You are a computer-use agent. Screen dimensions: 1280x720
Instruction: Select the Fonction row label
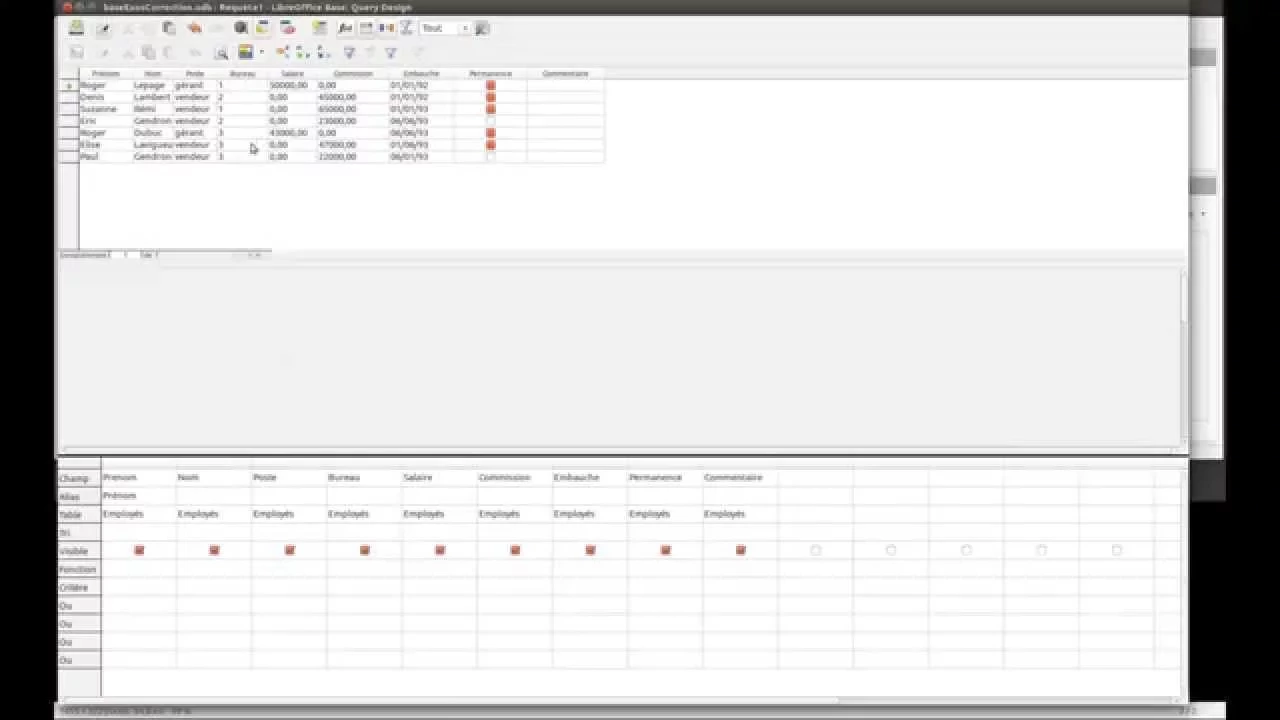tap(79, 569)
